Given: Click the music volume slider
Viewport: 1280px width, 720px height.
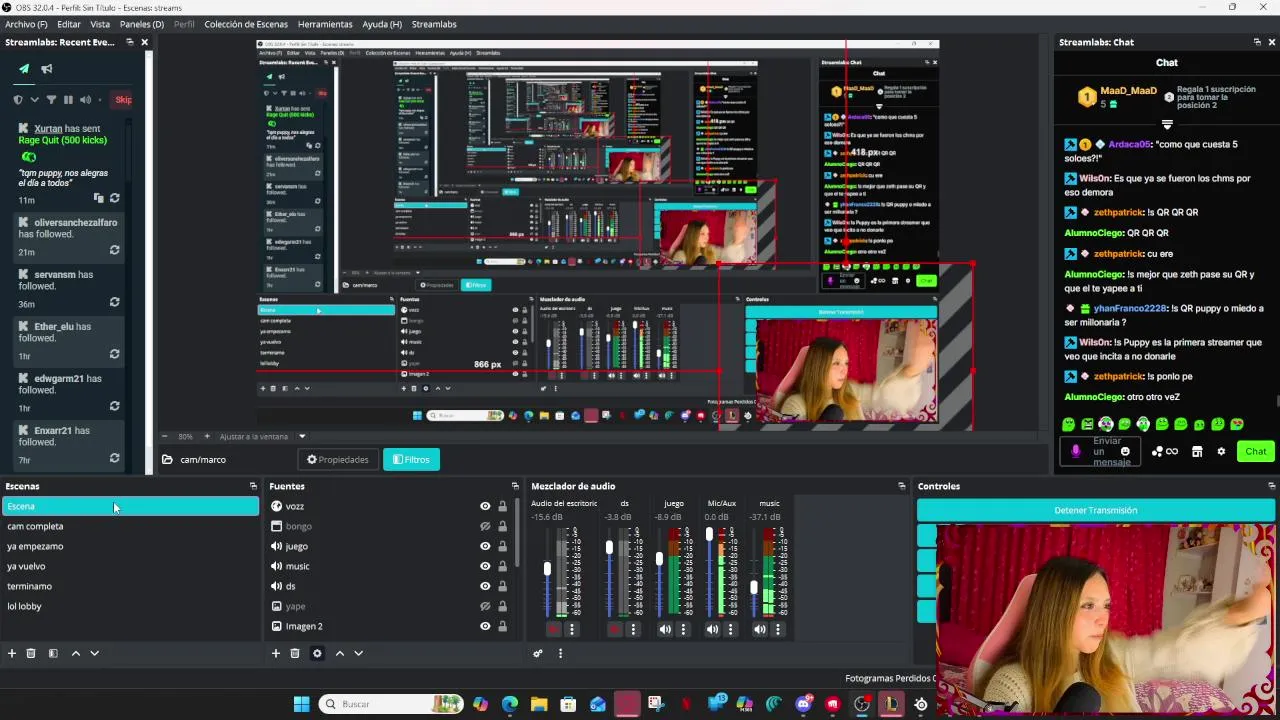Looking at the screenshot, I should point(754,572).
